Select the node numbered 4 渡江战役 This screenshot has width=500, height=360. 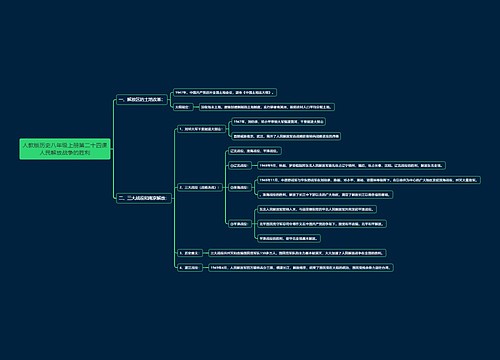pyautogui.click(x=189, y=267)
